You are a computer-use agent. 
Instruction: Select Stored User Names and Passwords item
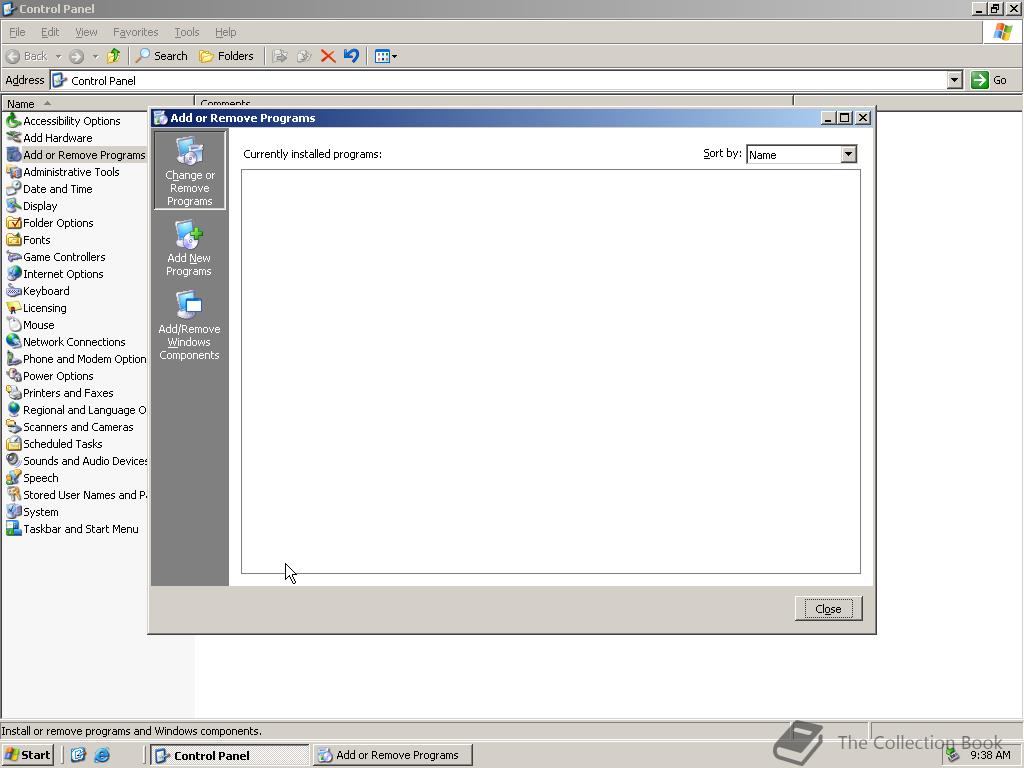tap(77, 494)
